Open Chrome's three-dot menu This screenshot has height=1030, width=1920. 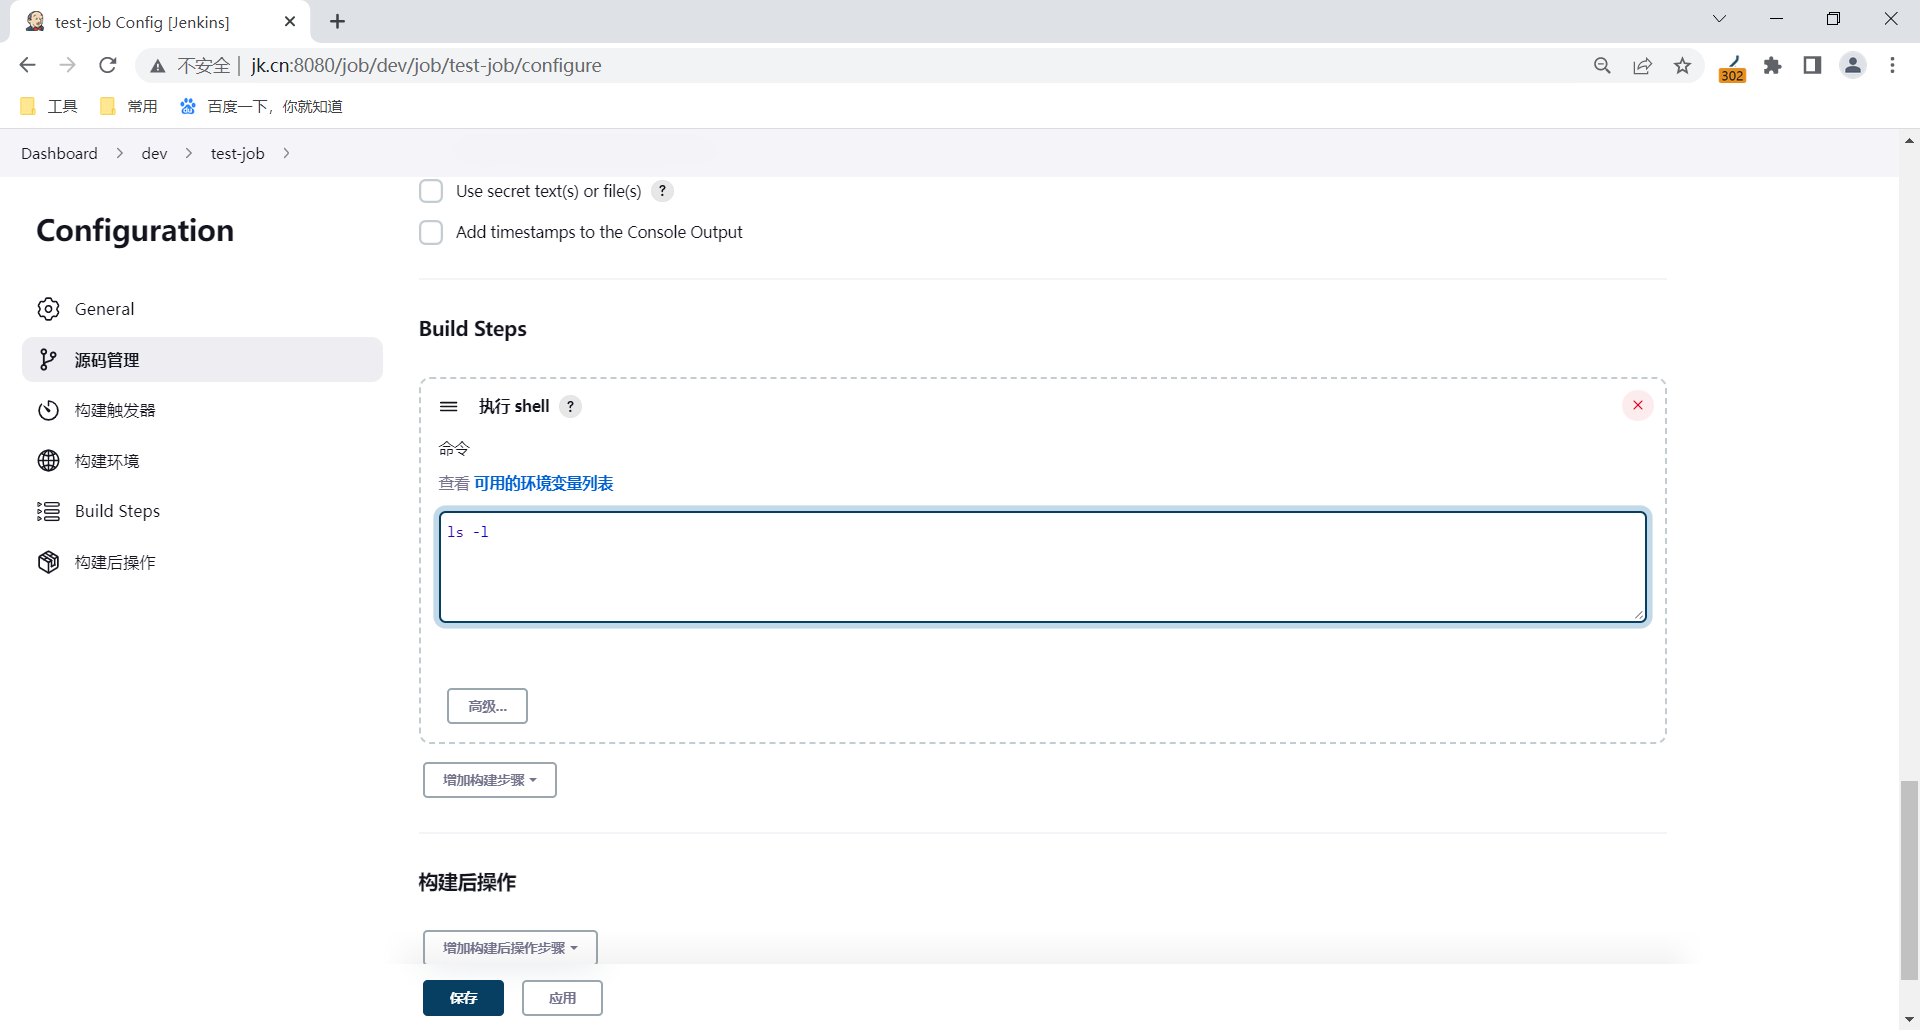(x=1893, y=65)
